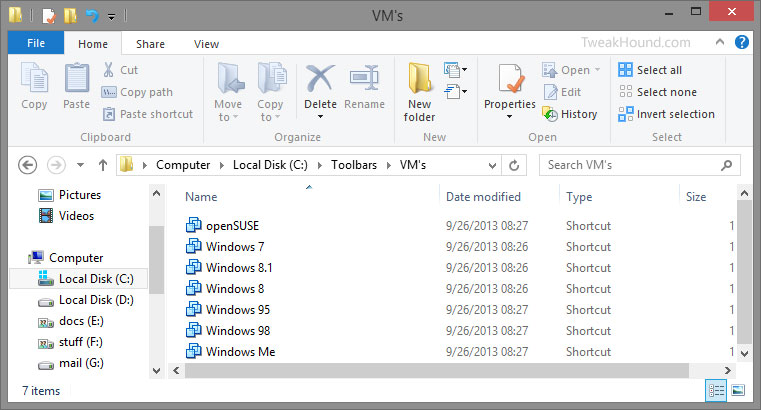Click the Copy icon in Clipboard group
Viewport: 761px width, 410px height.
pyautogui.click(x=34, y=78)
